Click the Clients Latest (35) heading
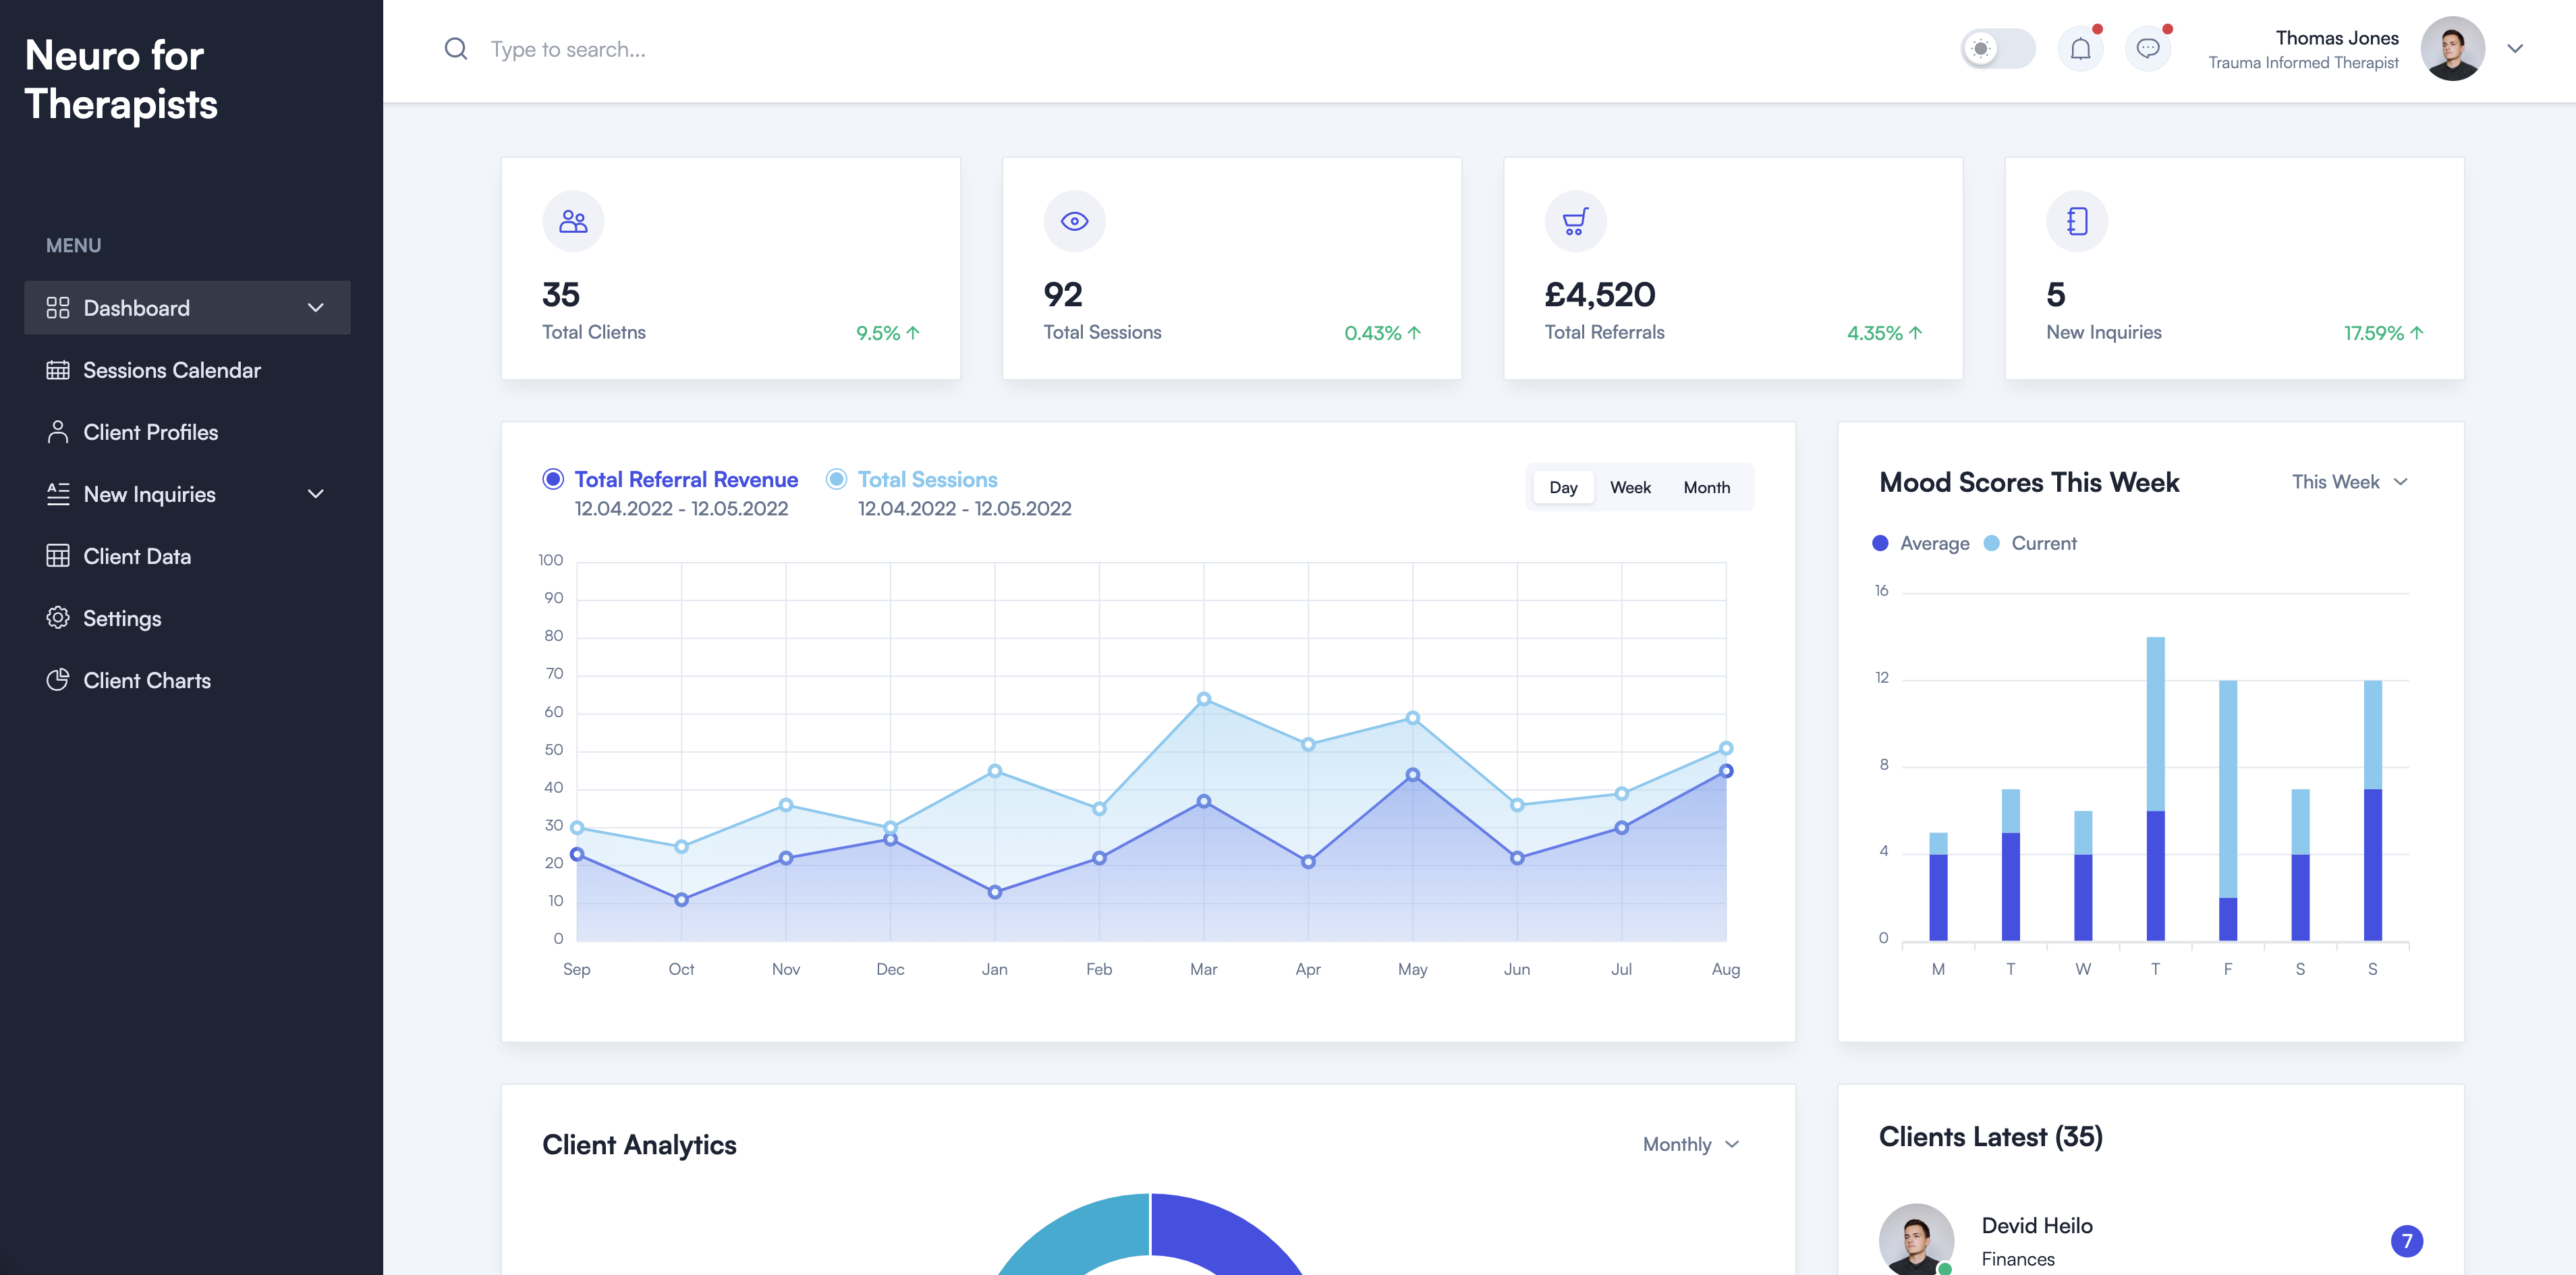The width and height of the screenshot is (2576, 1275). 1990,1137
